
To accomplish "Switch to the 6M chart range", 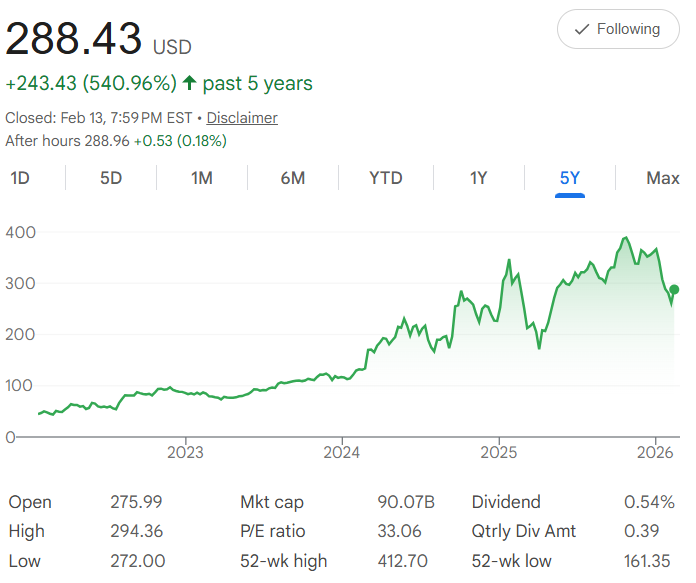I will click(x=293, y=178).
